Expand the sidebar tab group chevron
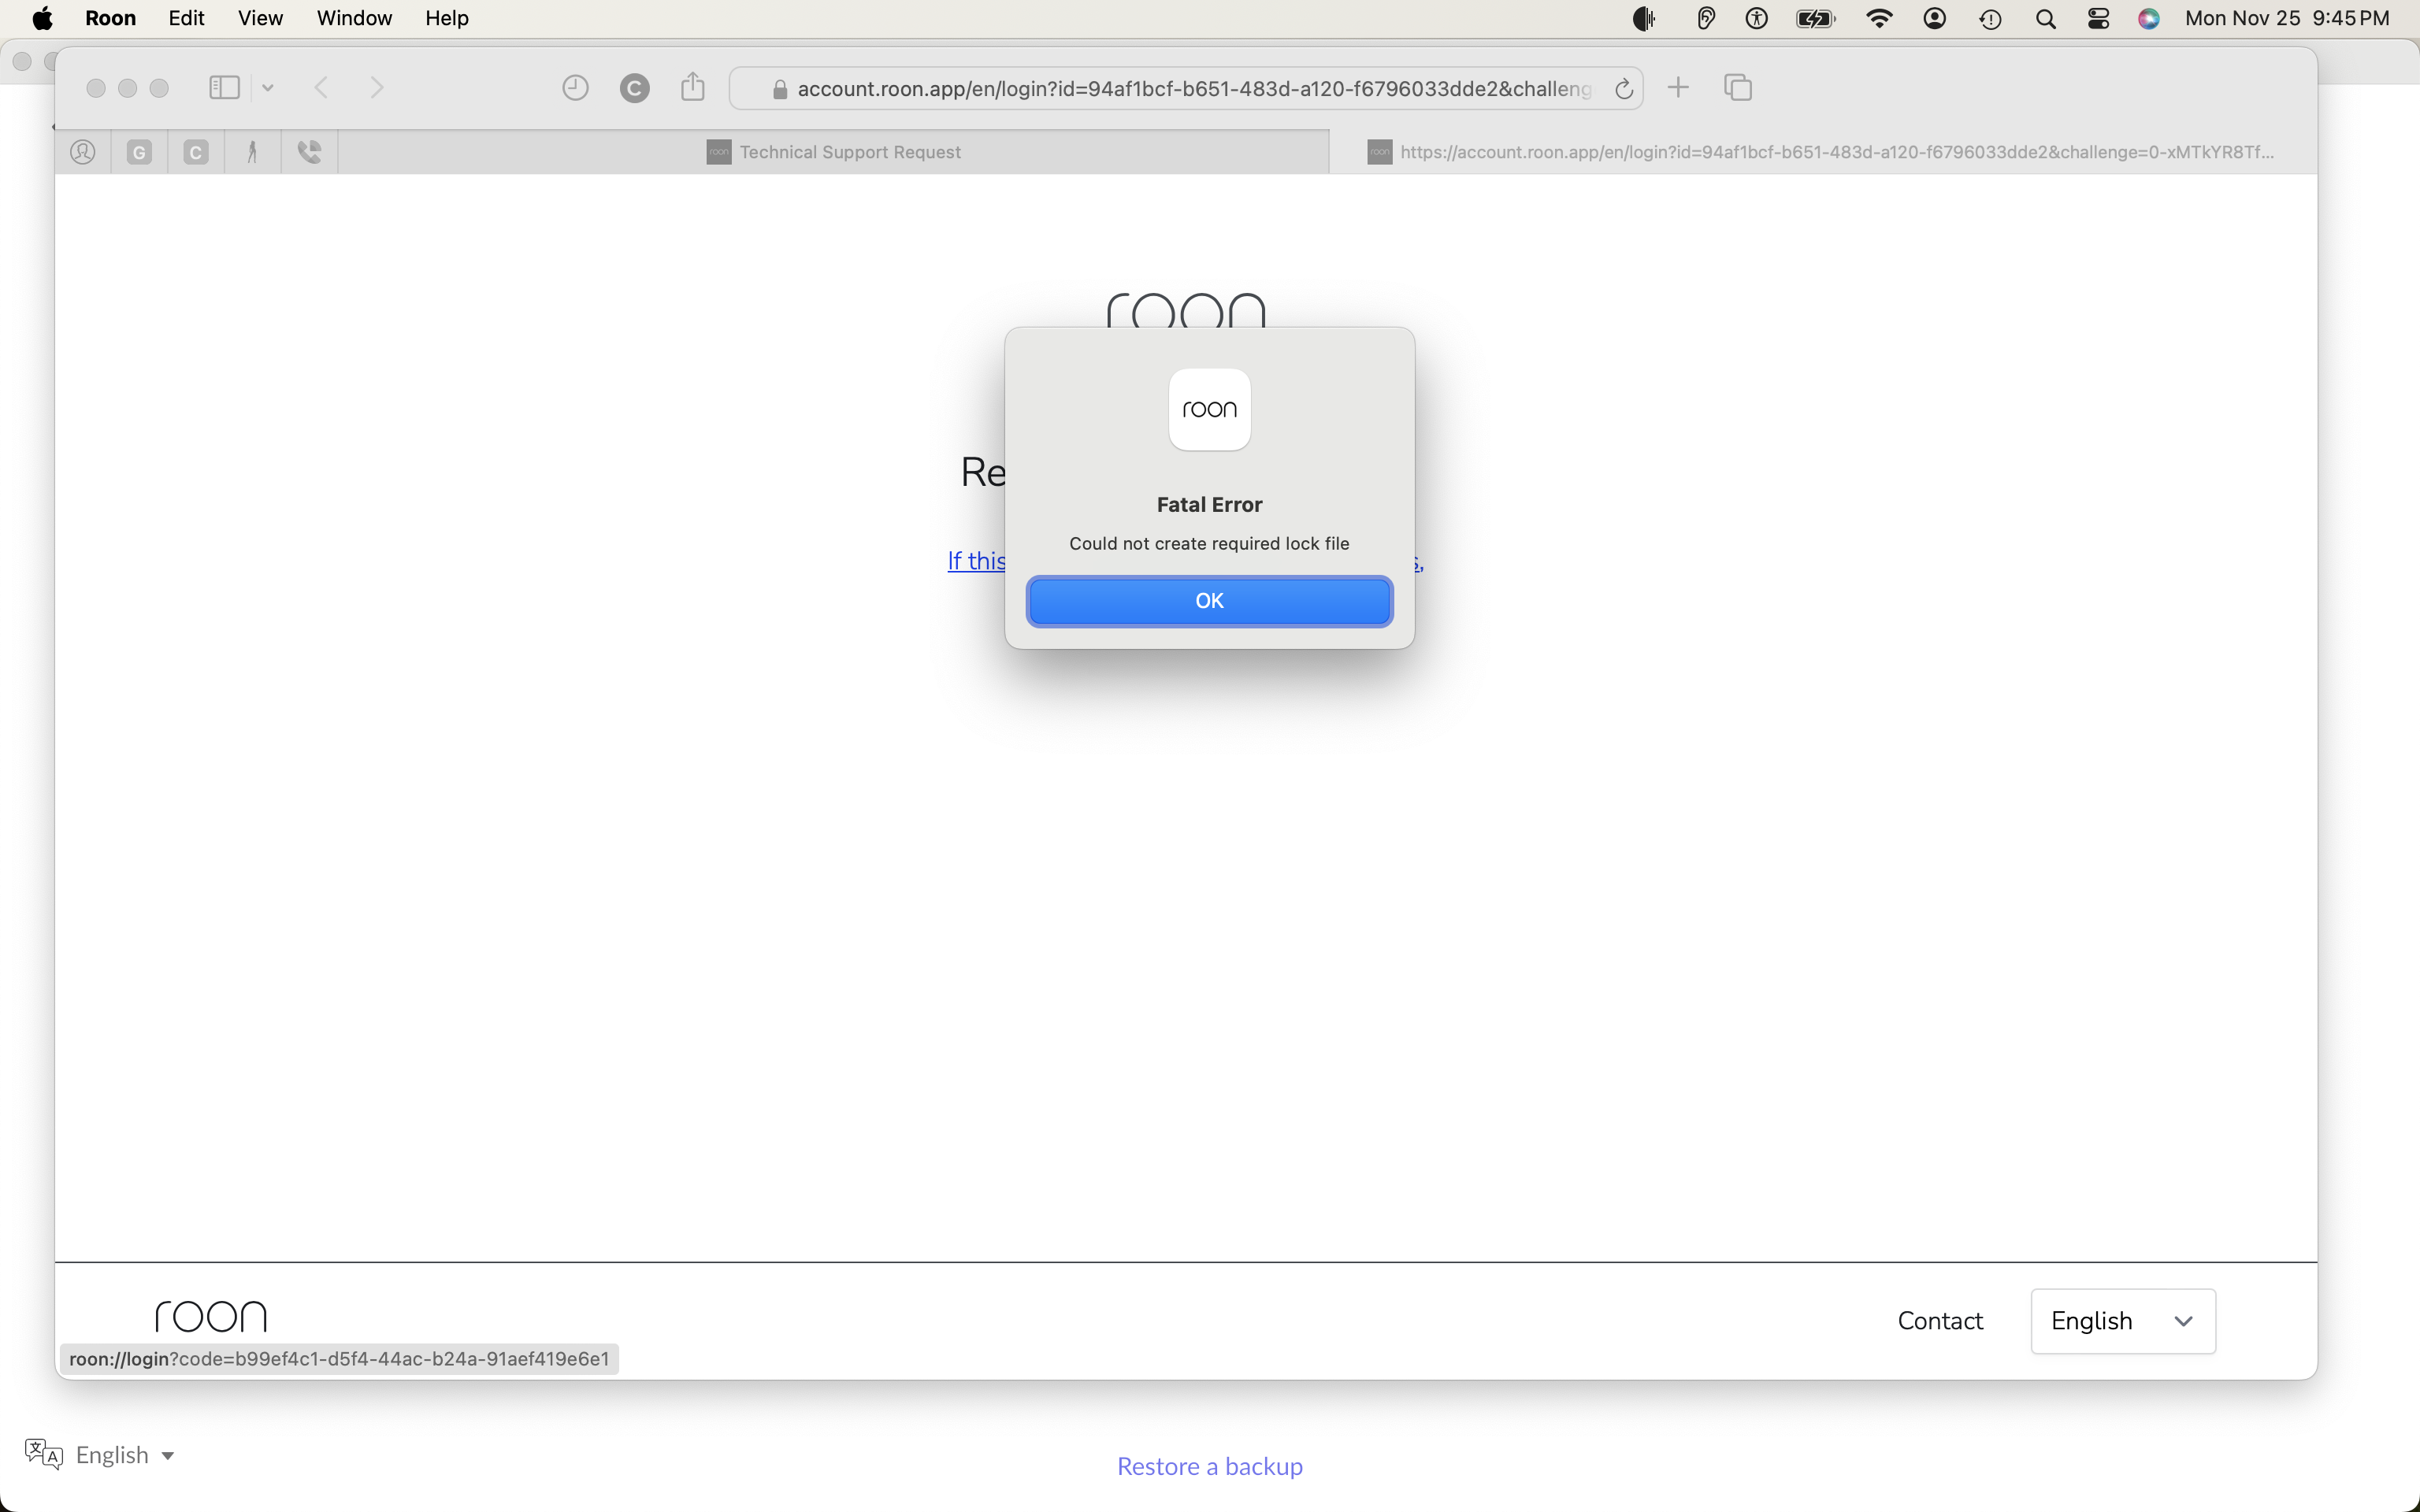The image size is (2420, 1512). pos(268,88)
